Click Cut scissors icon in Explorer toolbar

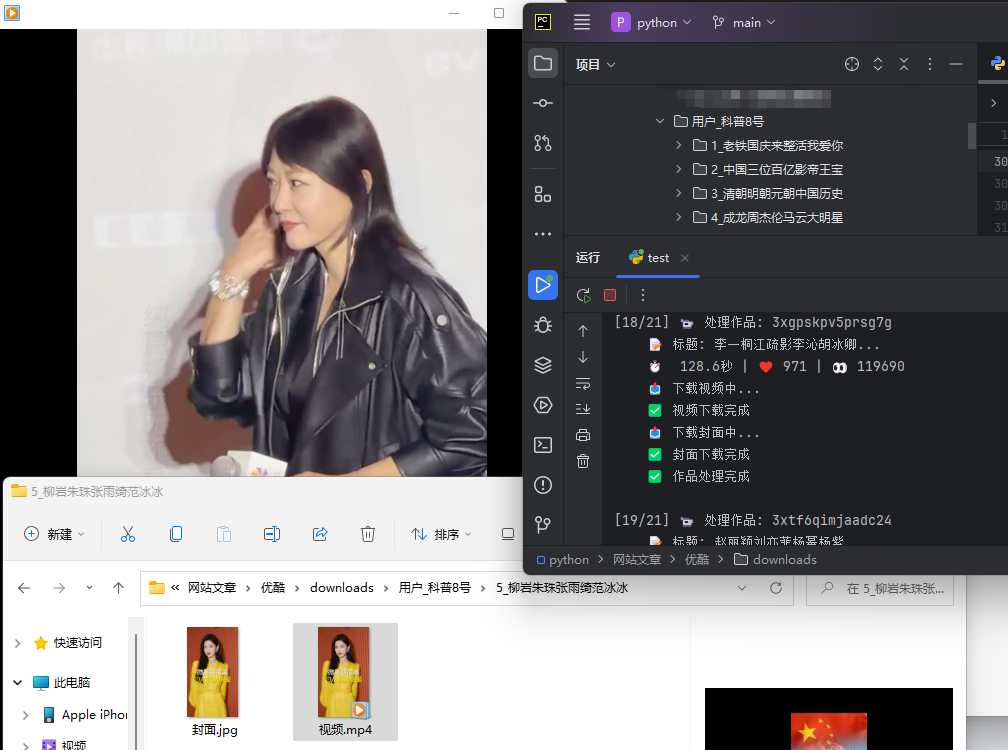pos(128,534)
